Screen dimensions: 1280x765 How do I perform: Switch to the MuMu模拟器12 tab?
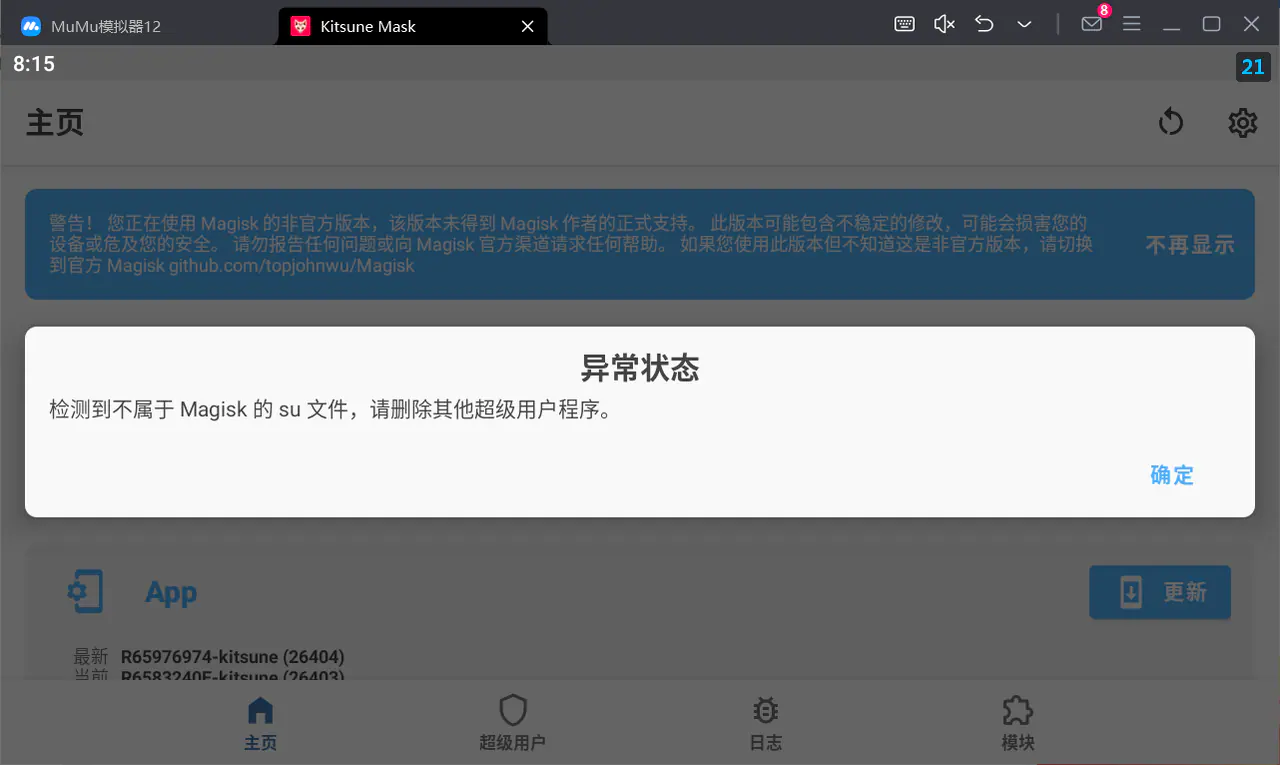[x=139, y=26]
